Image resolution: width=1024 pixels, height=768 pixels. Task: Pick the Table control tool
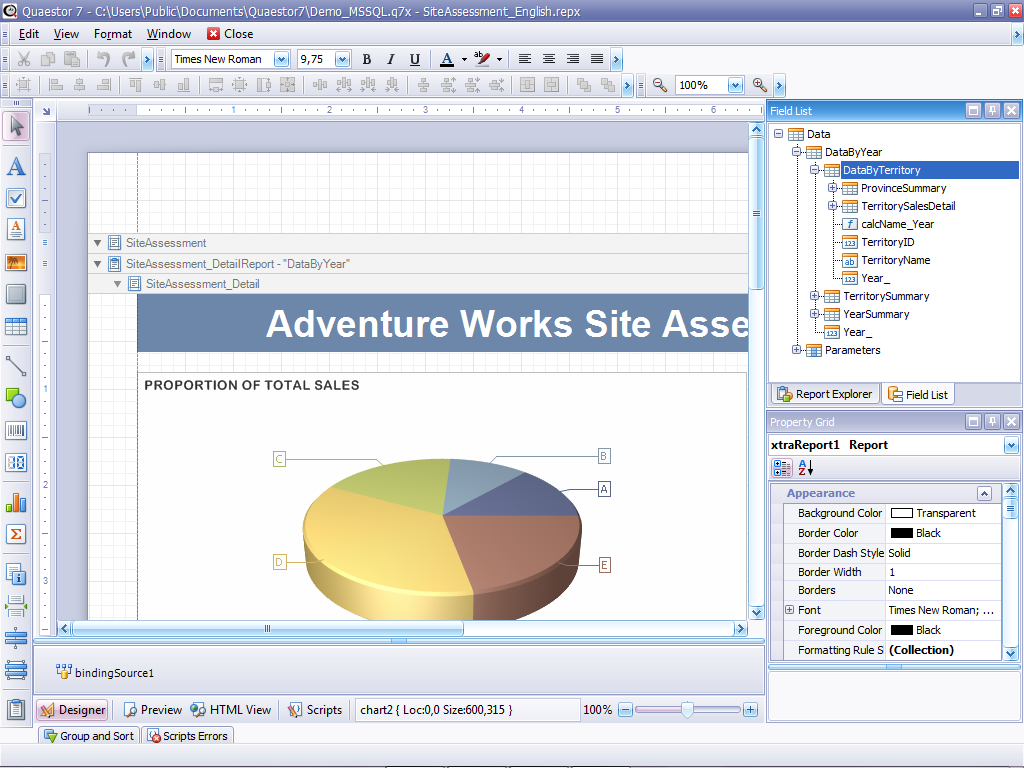click(x=16, y=327)
